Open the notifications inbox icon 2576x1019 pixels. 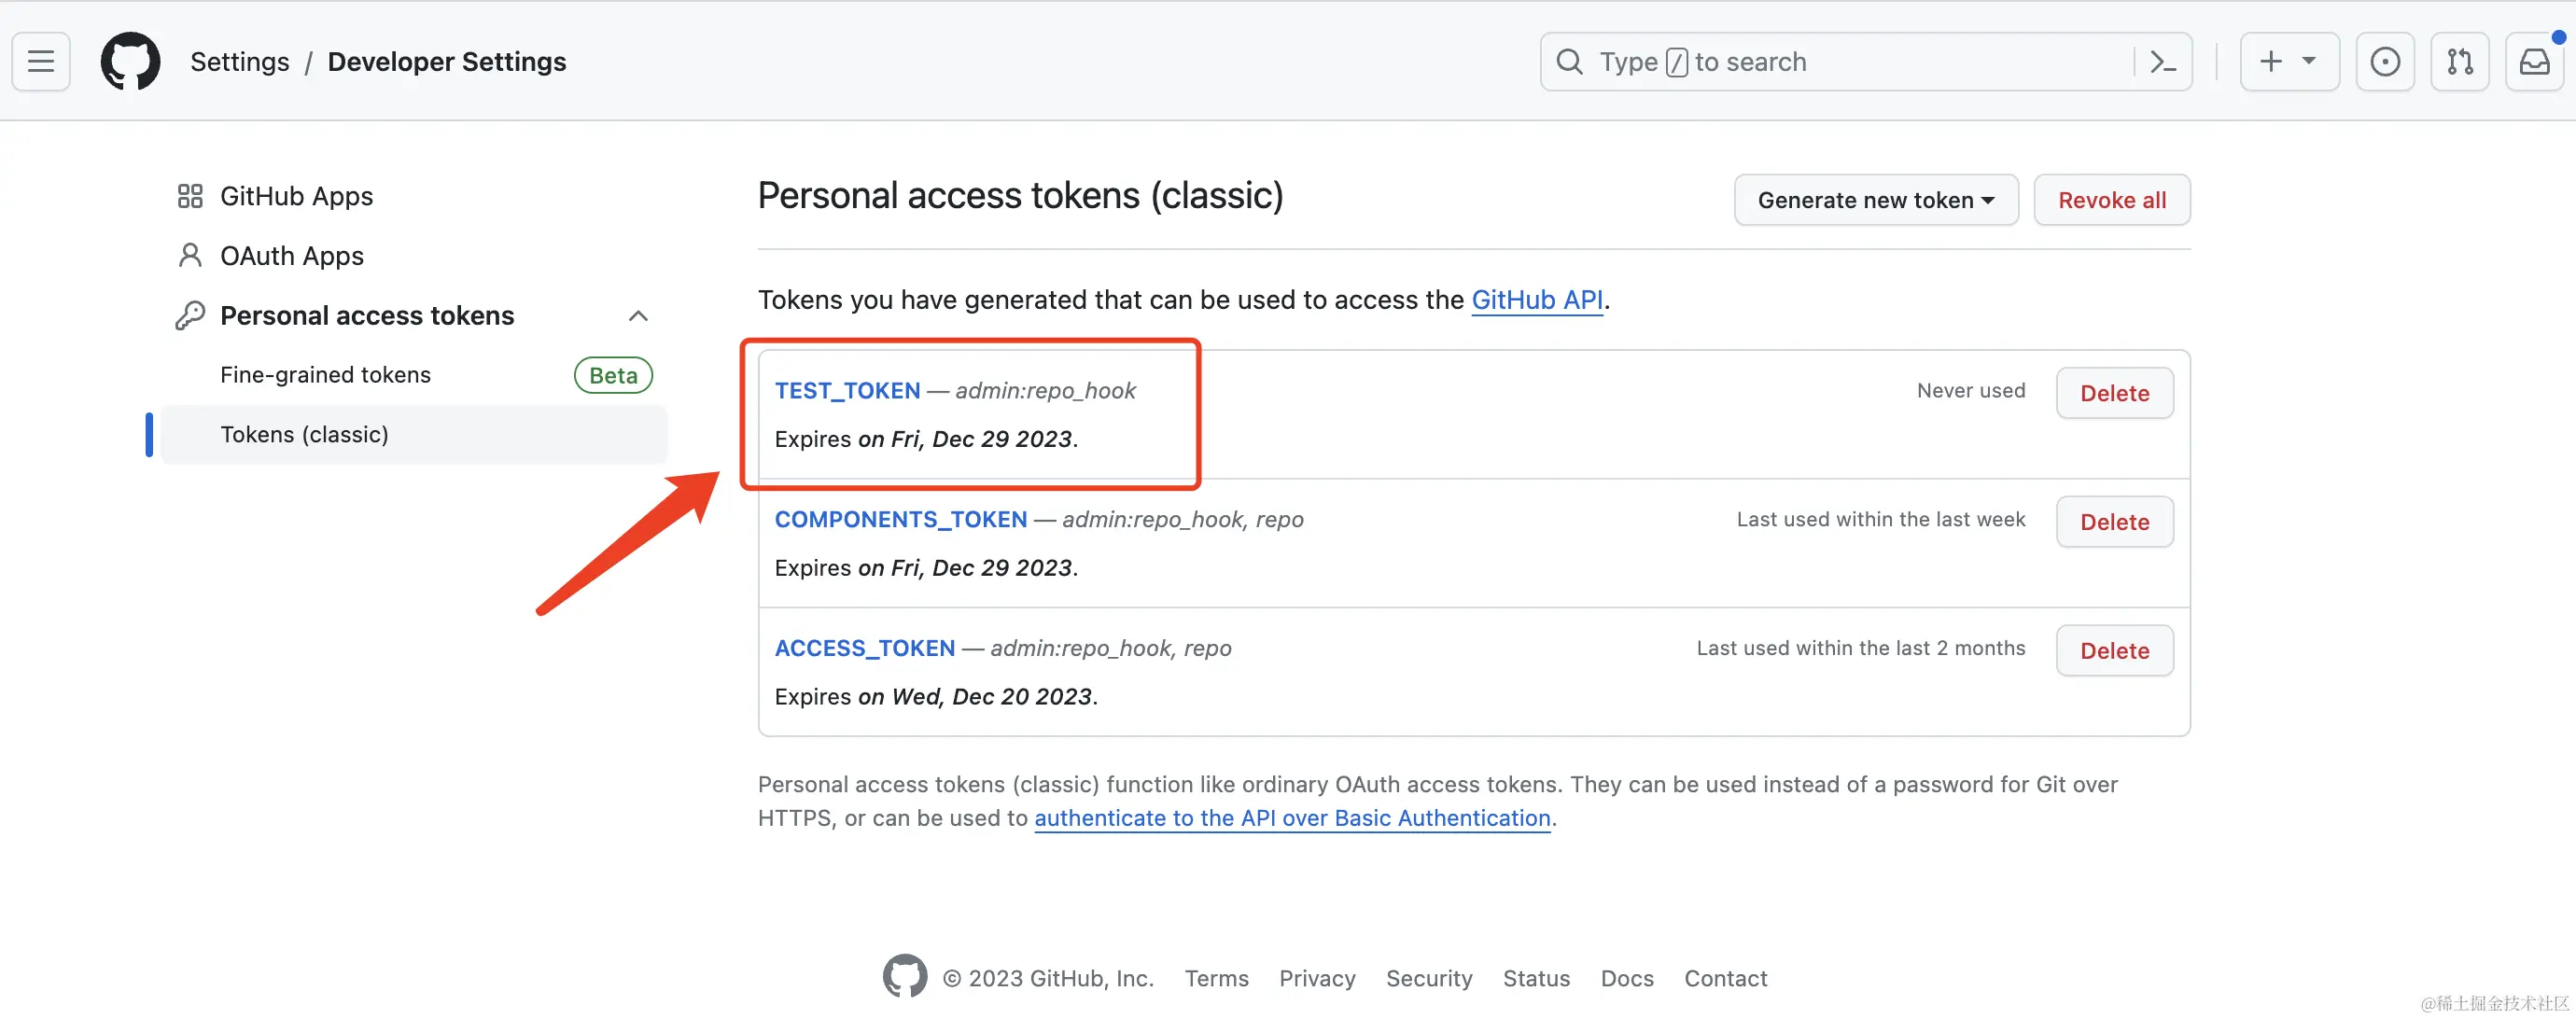click(x=2535, y=62)
